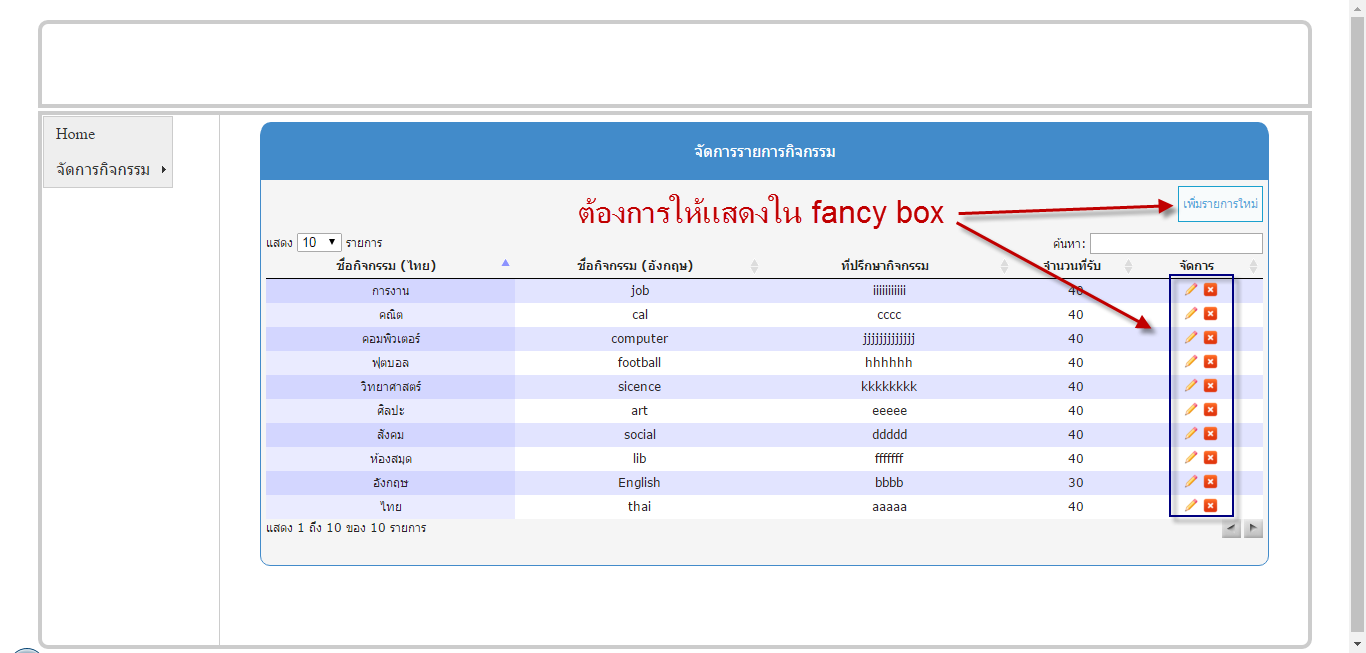Sort by จัดการ column

1200,266
